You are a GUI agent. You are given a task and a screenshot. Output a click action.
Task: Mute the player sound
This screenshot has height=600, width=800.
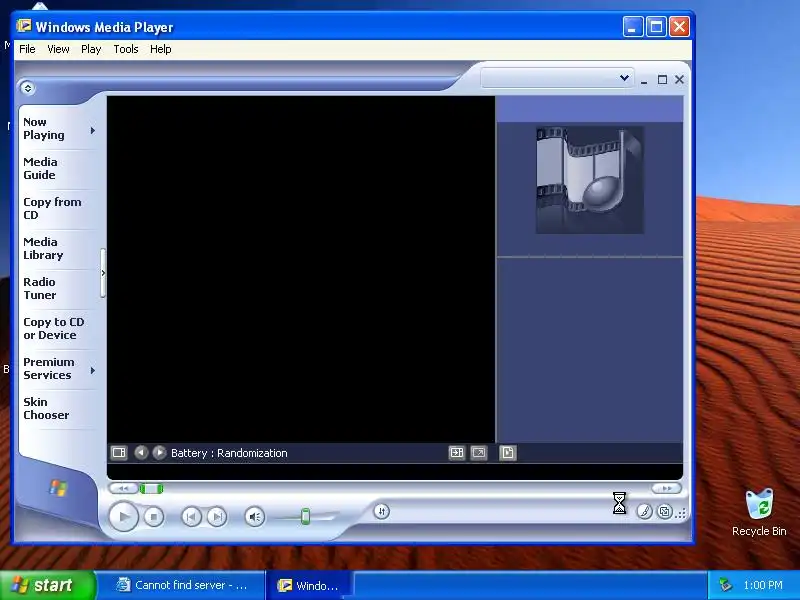(254, 517)
